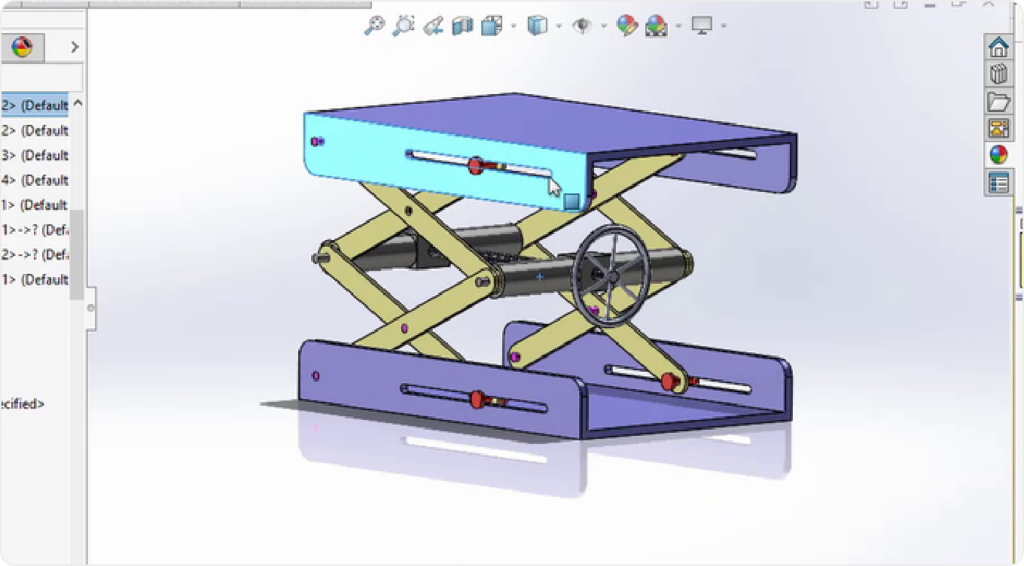Open the Hide/Show Items eye dropdown
The height and width of the screenshot is (566, 1024).
pos(603,26)
